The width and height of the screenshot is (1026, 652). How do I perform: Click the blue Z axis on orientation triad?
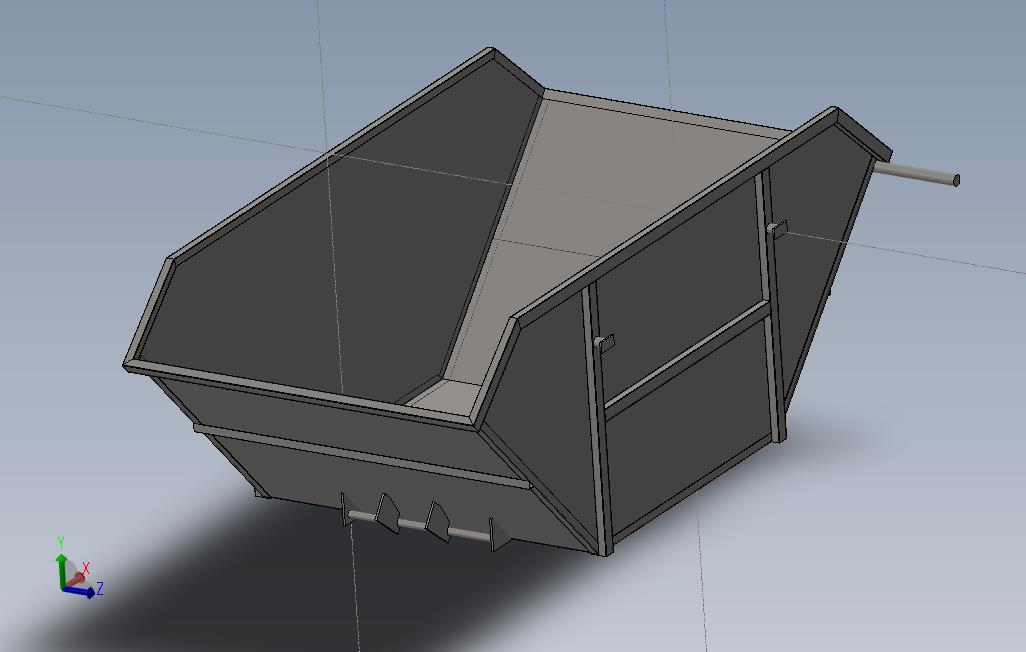coord(80,592)
